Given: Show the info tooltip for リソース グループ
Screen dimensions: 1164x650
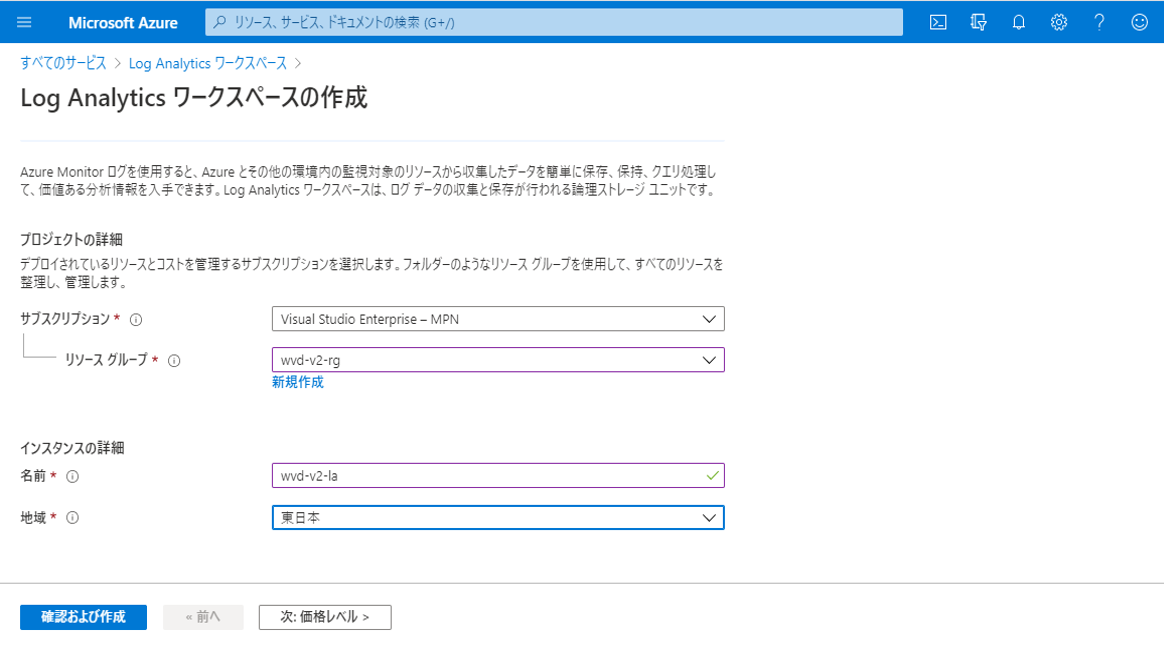Looking at the screenshot, I should coord(175,359).
